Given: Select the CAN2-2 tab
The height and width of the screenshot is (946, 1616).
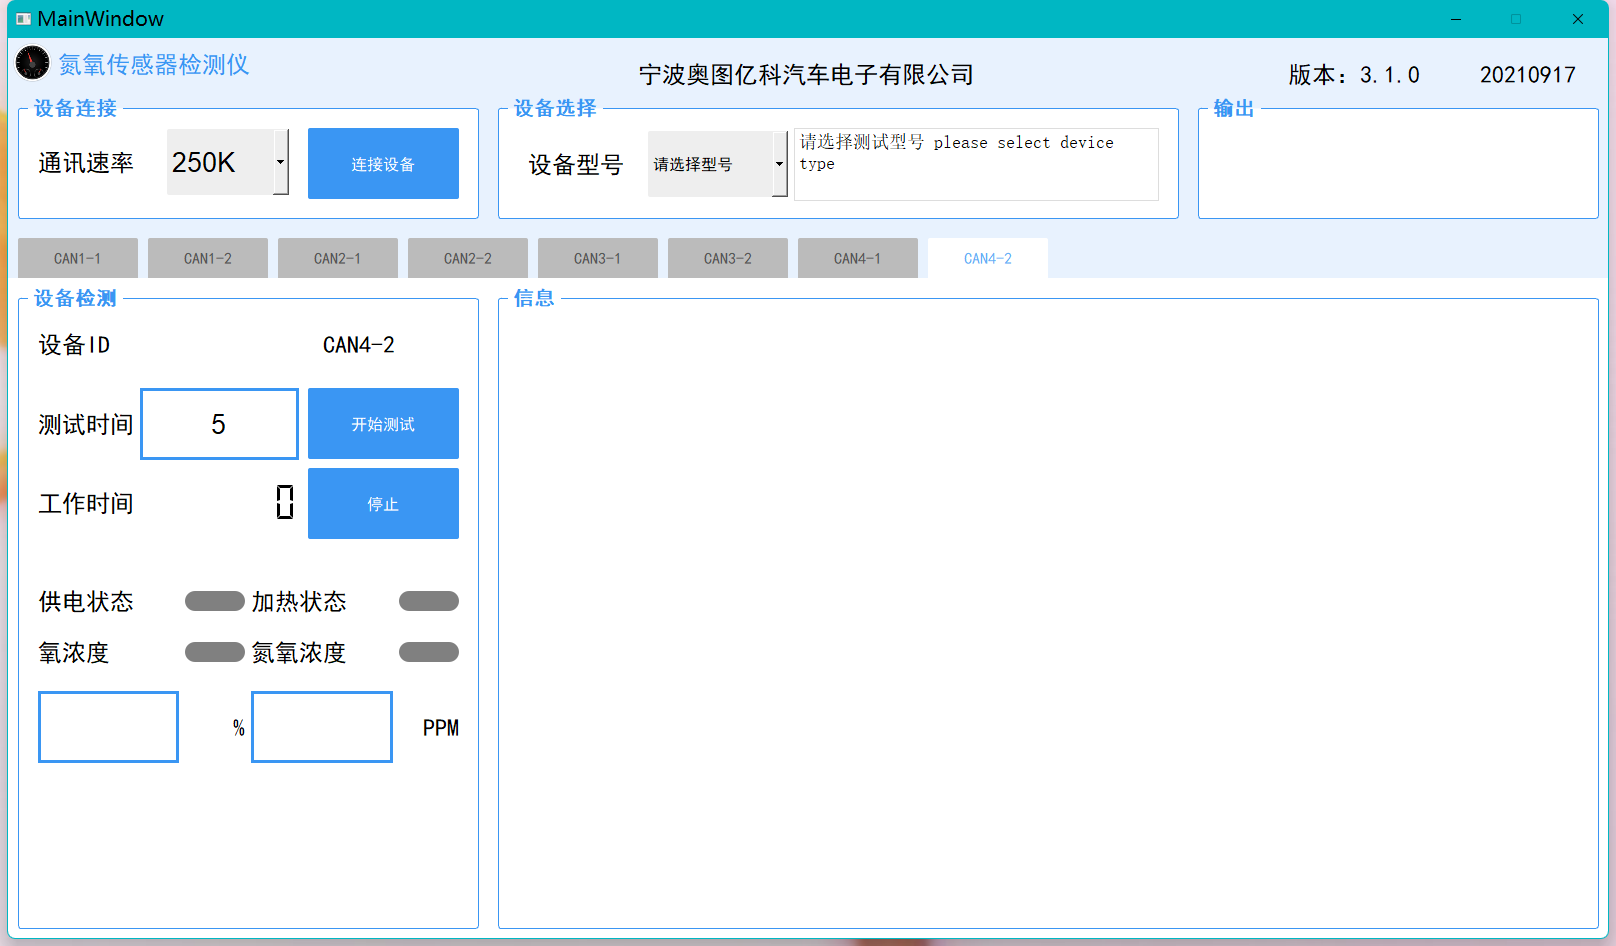Looking at the screenshot, I should (x=467, y=258).
